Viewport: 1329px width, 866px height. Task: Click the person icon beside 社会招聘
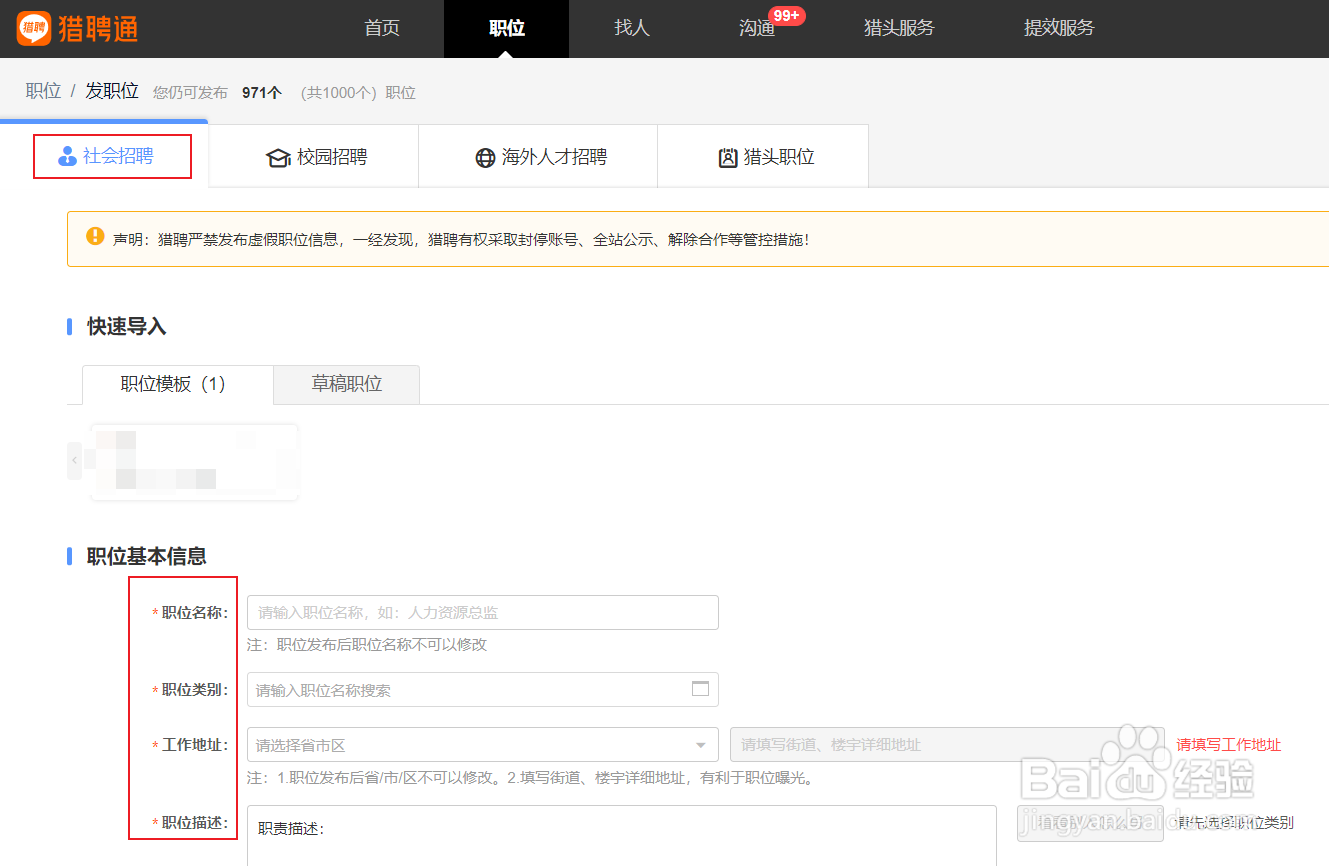click(x=67, y=157)
